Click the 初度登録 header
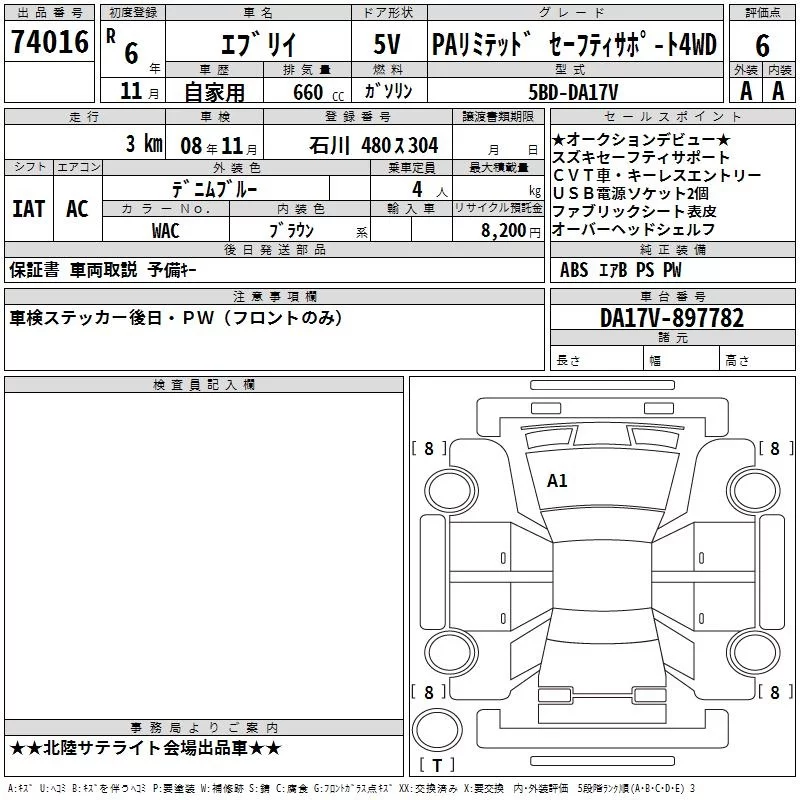The height and width of the screenshot is (800, 800). pos(133,13)
